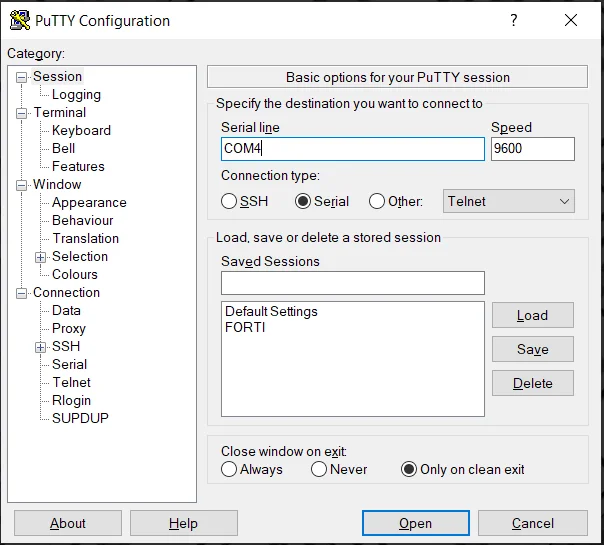This screenshot has height=545, width=604.
Task: Expand the SSH tree node
Action: pos(40,347)
